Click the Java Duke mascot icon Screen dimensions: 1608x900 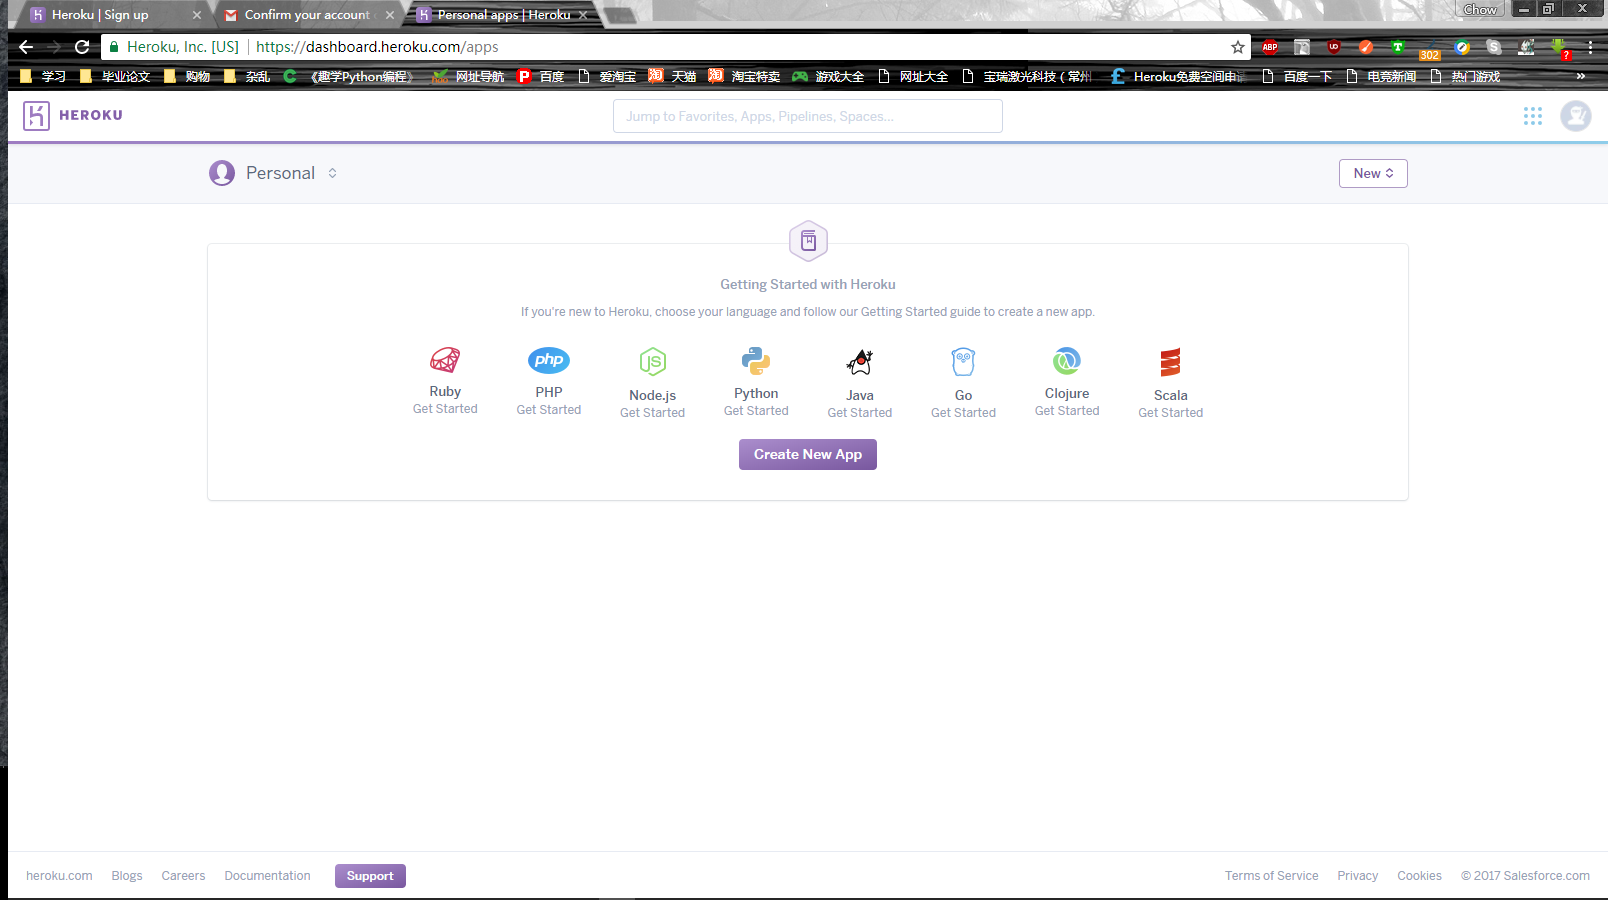[x=859, y=361]
